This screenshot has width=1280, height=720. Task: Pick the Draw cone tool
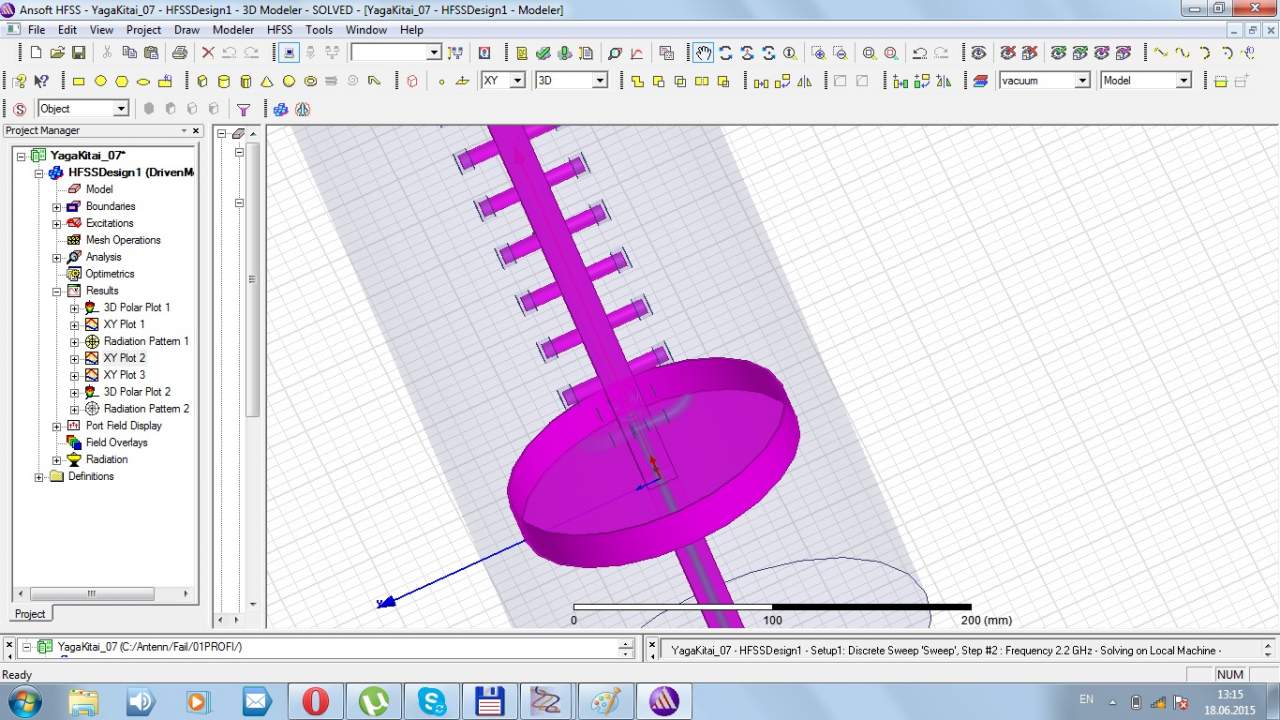[x=267, y=81]
